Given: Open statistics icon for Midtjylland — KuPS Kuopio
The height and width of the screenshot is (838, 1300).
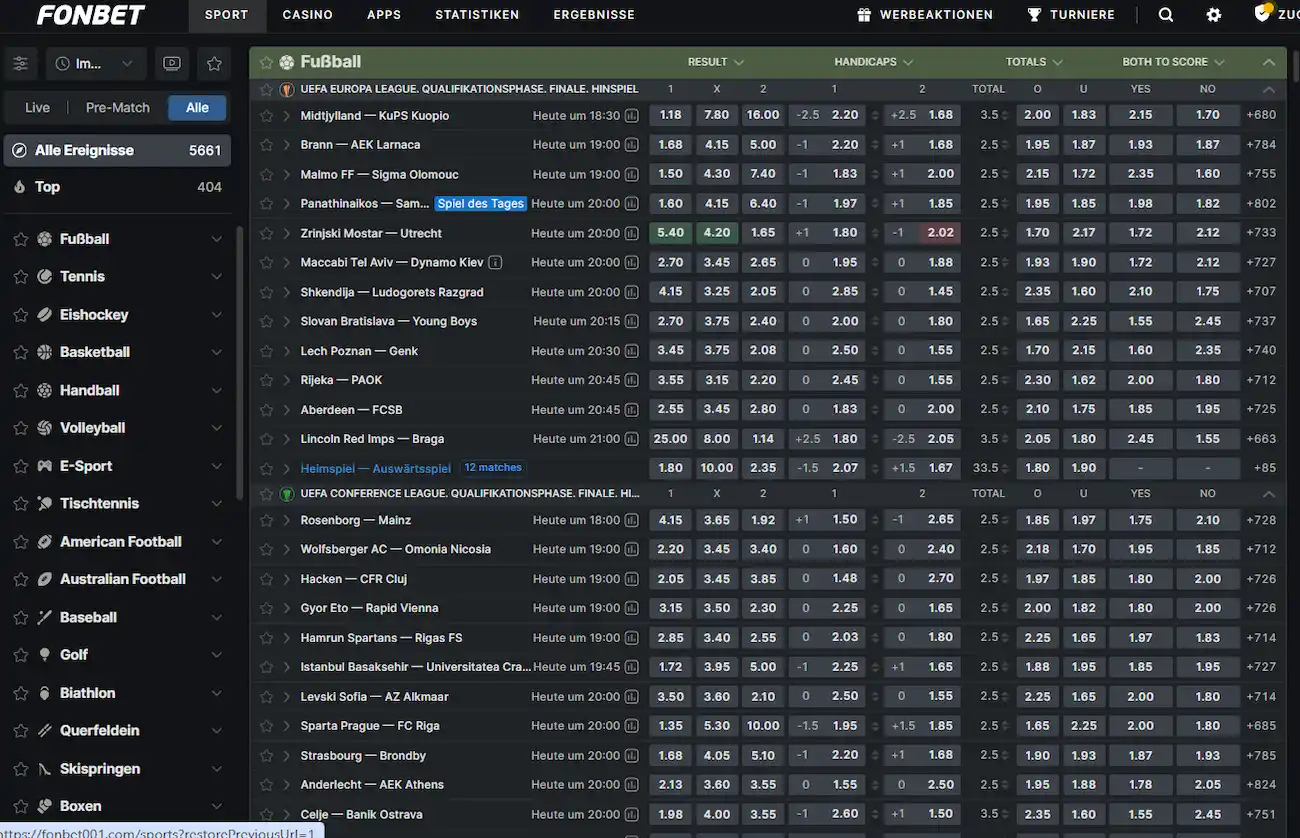Looking at the screenshot, I should pos(632,116).
